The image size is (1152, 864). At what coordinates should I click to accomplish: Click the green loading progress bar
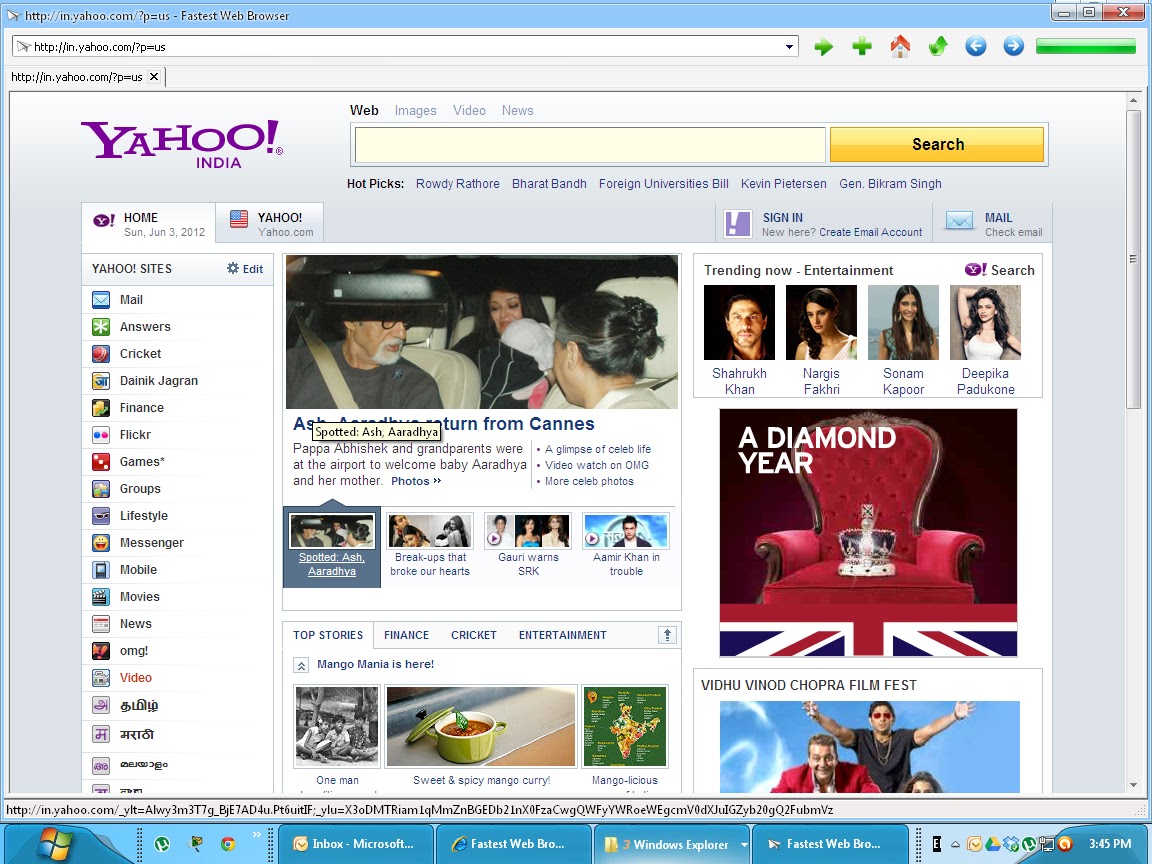pyautogui.click(x=1086, y=47)
